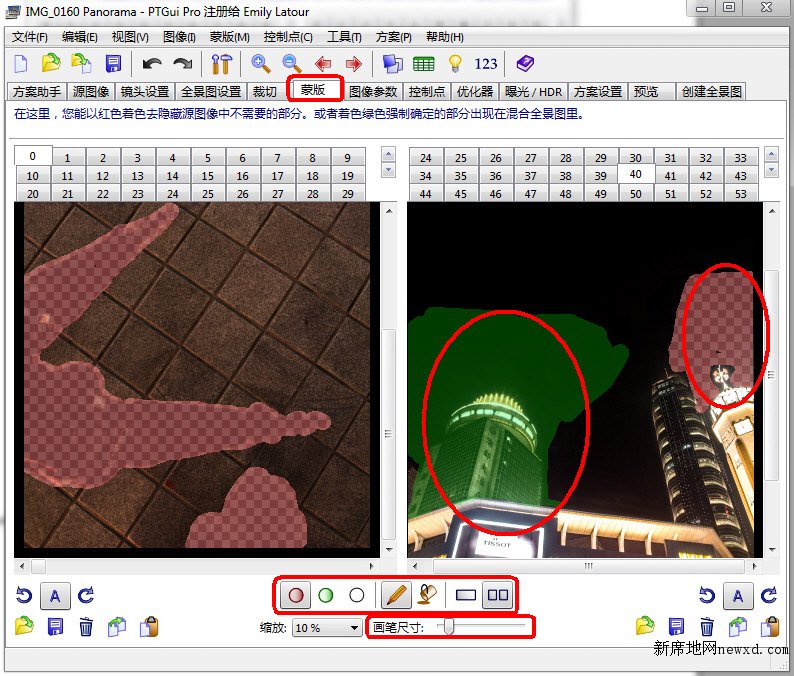Open the control point table icon
This screenshot has height=676, width=794.
point(423,64)
